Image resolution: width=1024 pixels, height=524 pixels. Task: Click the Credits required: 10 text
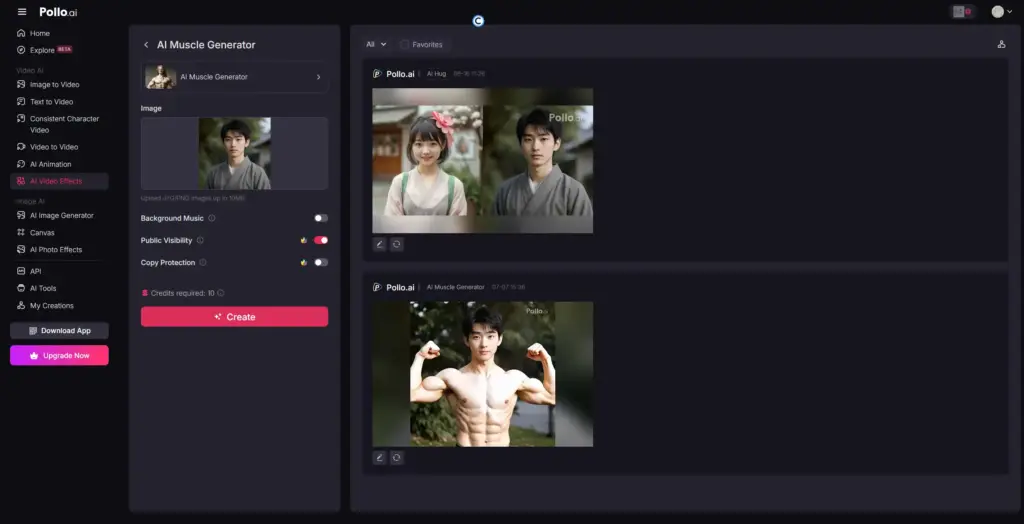(183, 293)
